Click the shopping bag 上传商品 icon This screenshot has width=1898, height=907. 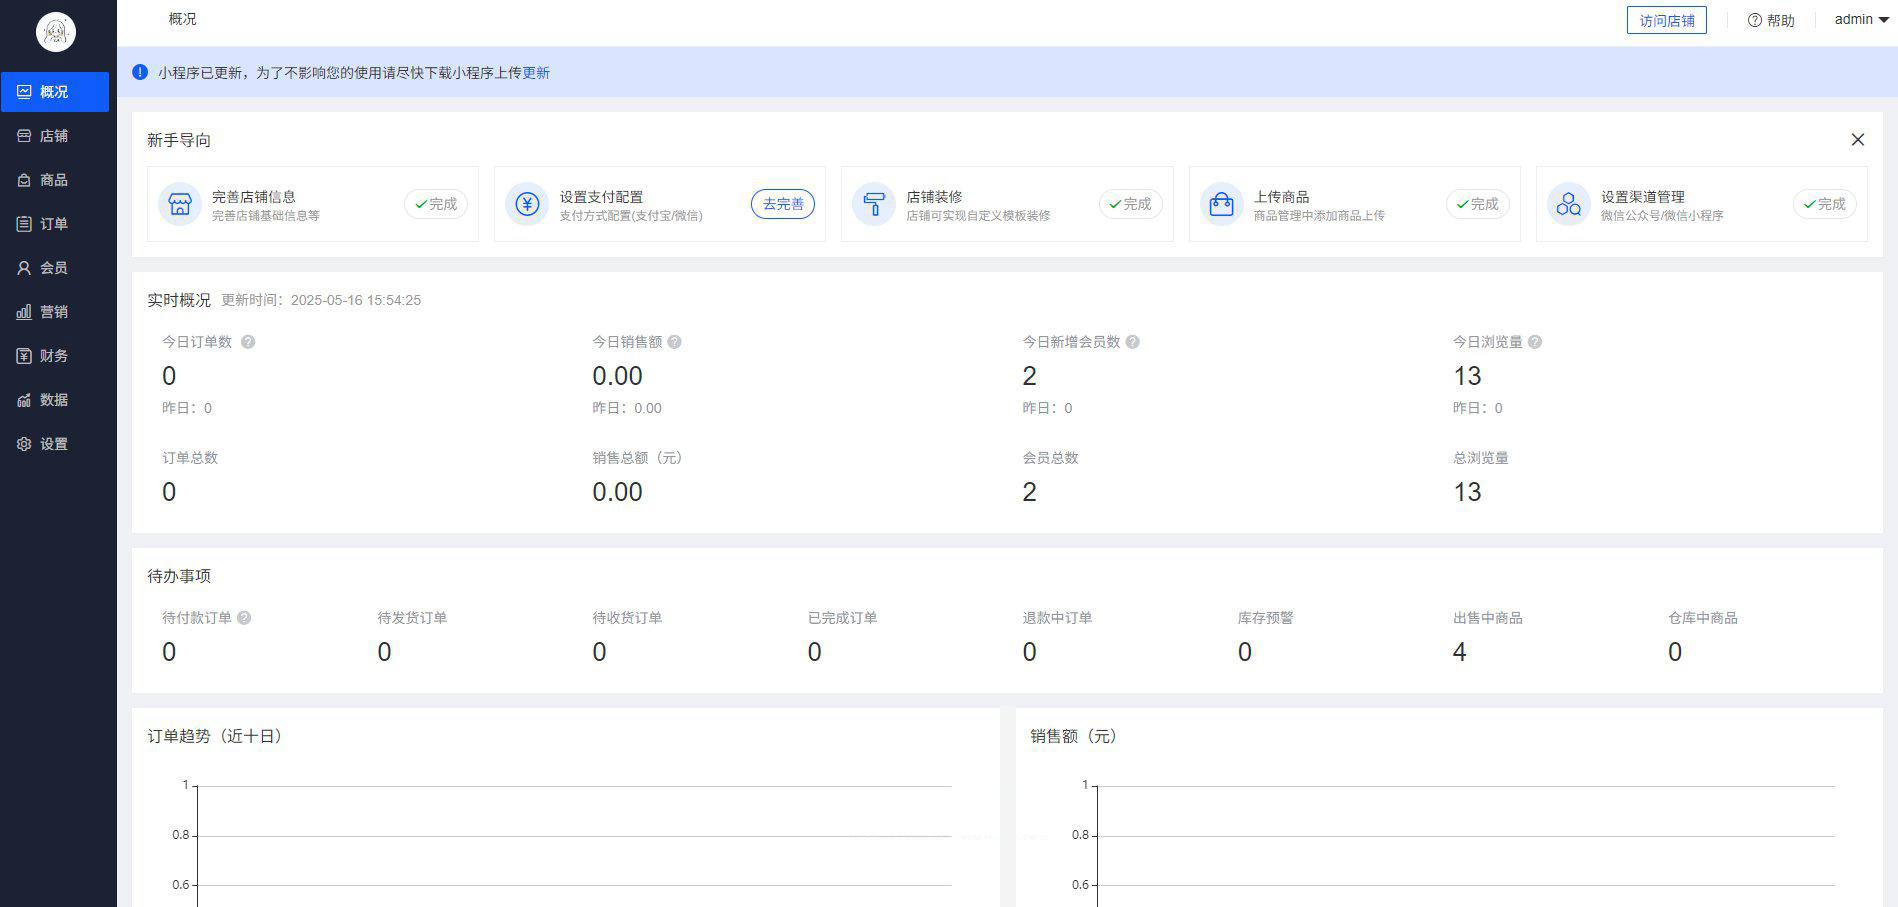pyautogui.click(x=1221, y=204)
